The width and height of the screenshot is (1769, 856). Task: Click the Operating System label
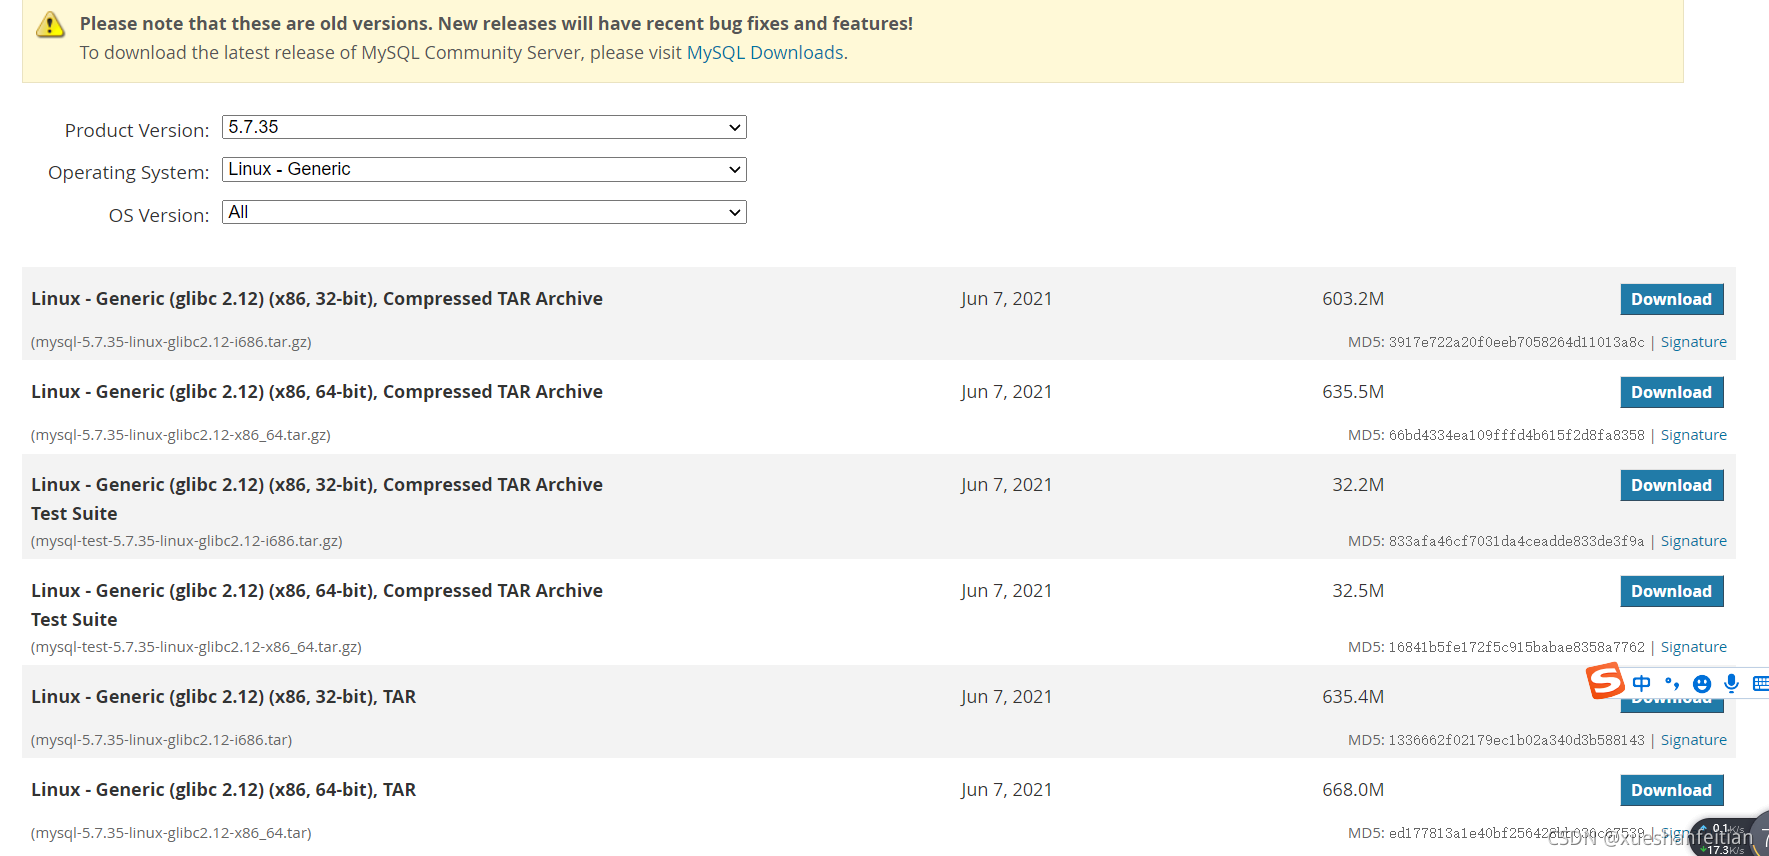coord(129,172)
